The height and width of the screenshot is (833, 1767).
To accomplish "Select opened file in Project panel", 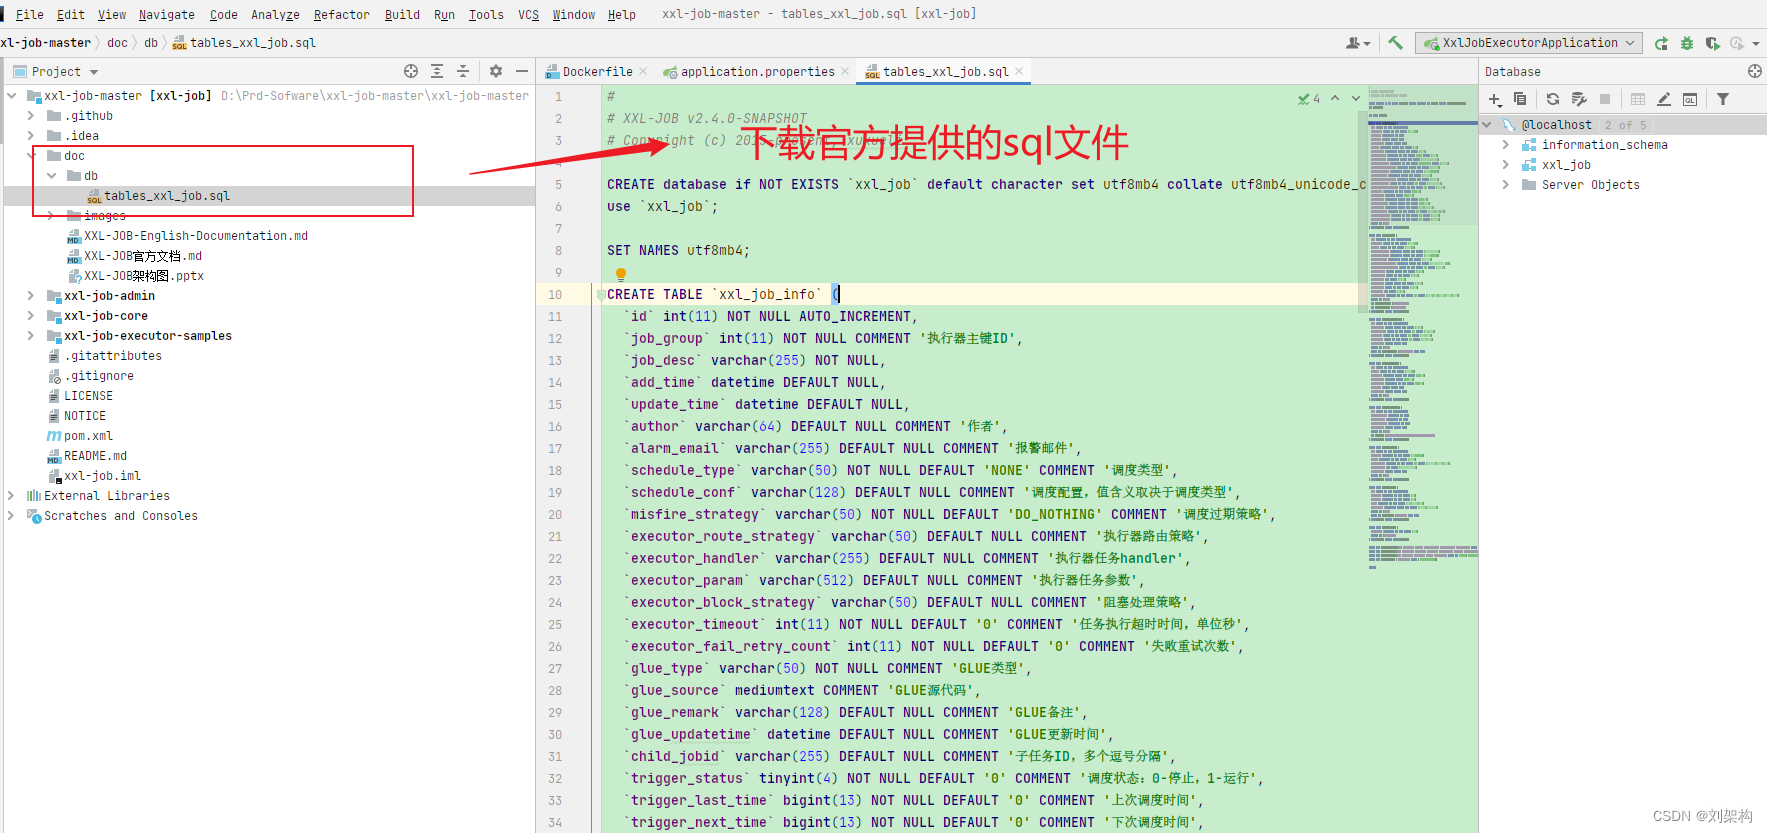I will 411,71.
